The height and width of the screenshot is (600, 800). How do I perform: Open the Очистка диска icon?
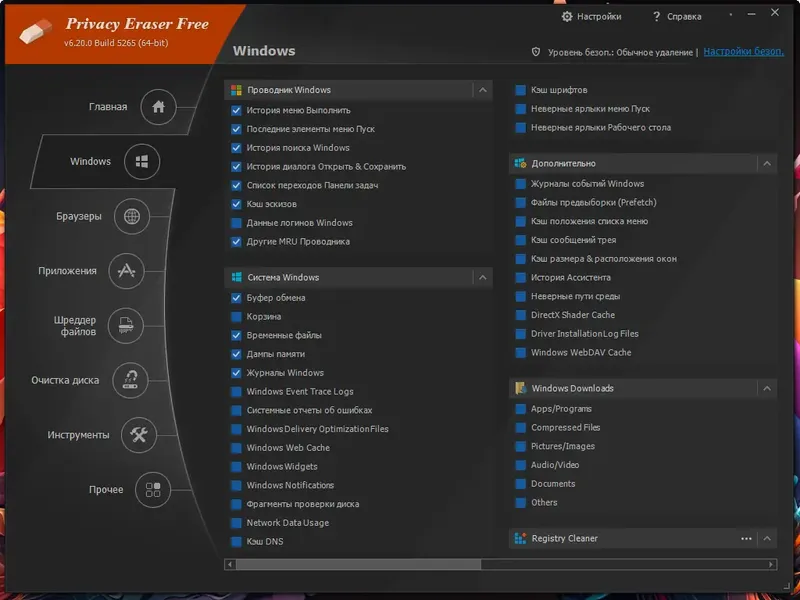coord(131,380)
